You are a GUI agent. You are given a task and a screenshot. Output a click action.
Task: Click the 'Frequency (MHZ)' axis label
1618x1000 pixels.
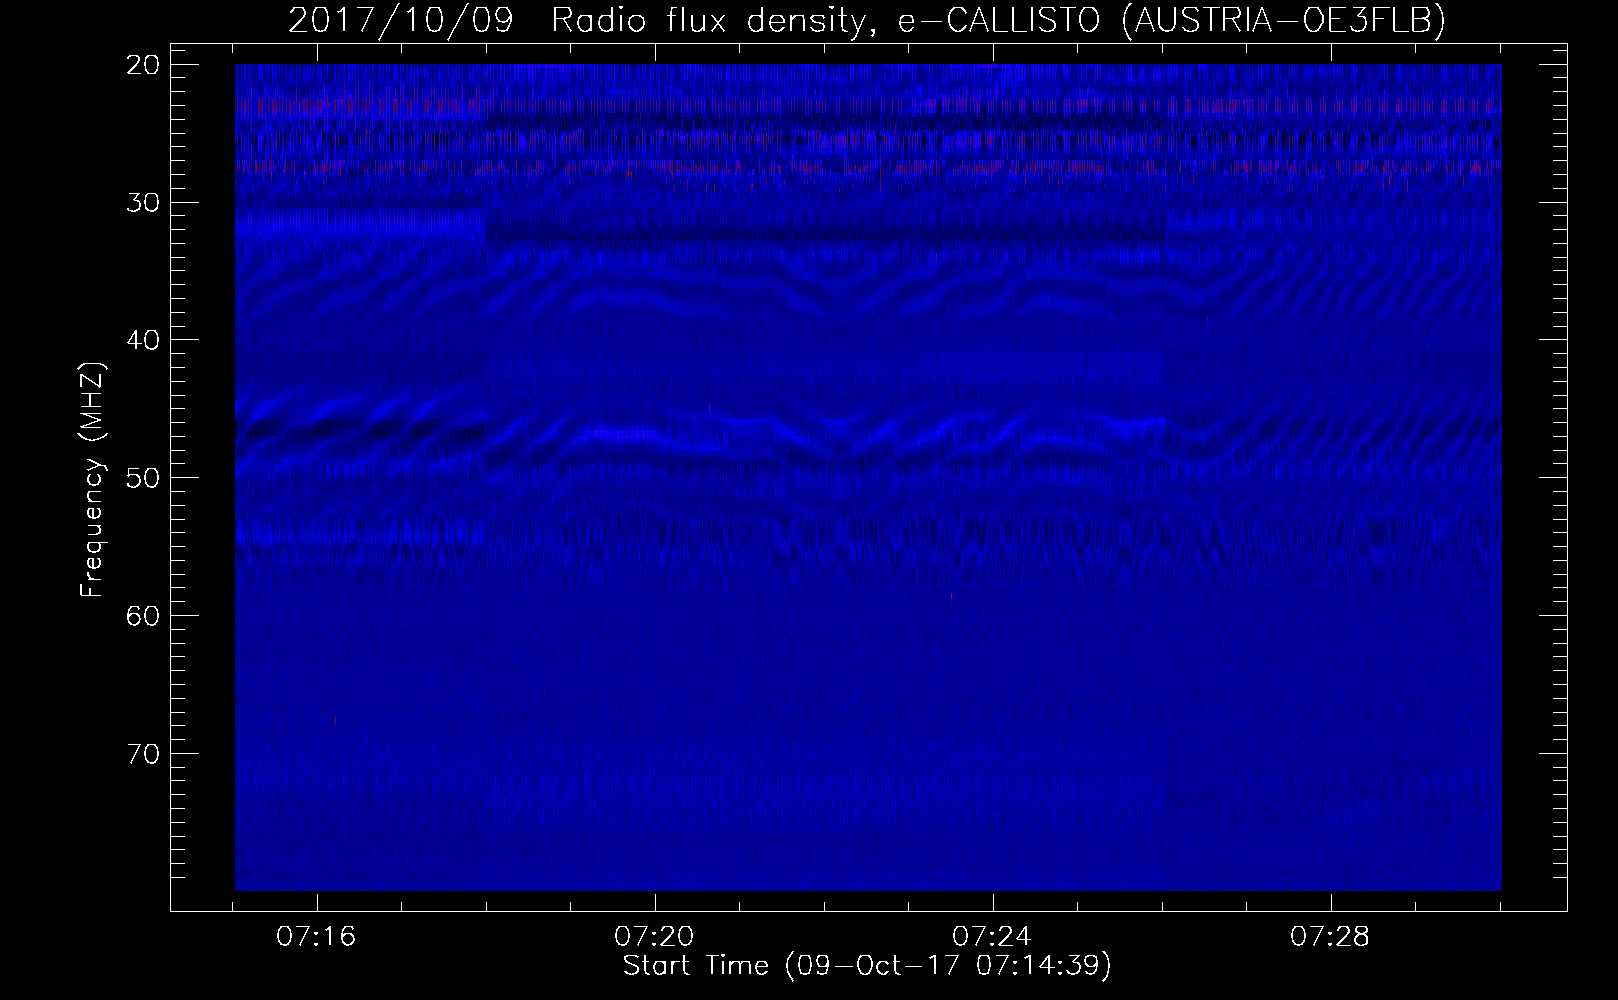pos(92,479)
